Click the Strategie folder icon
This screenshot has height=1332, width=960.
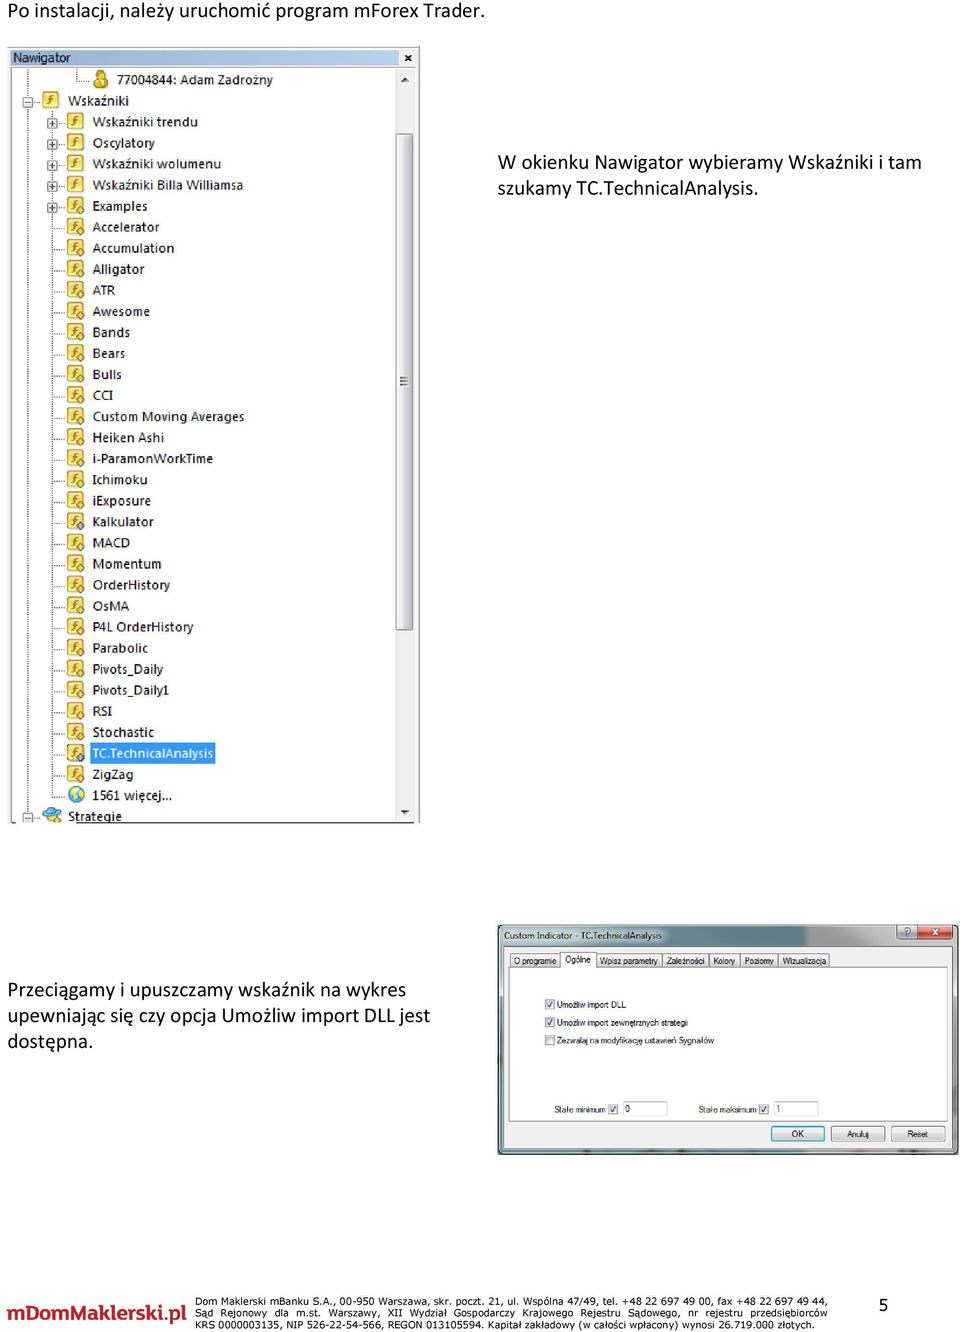pyautogui.click(x=52, y=815)
